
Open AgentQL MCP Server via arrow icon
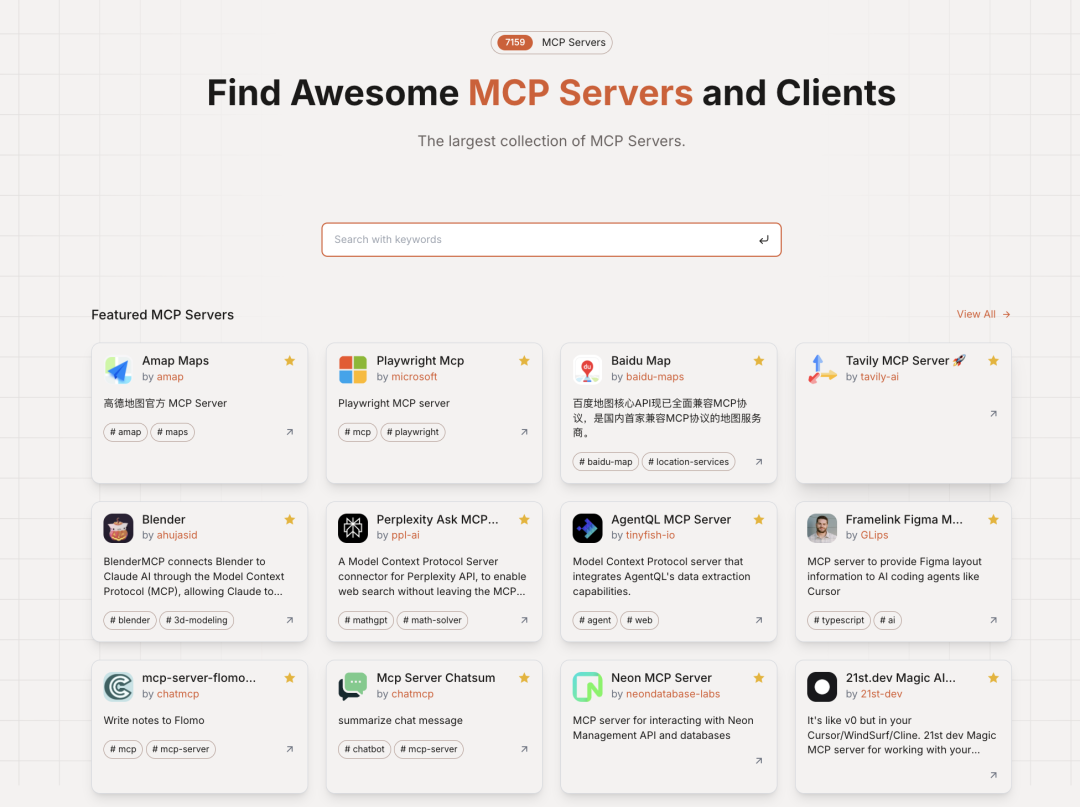759,620
